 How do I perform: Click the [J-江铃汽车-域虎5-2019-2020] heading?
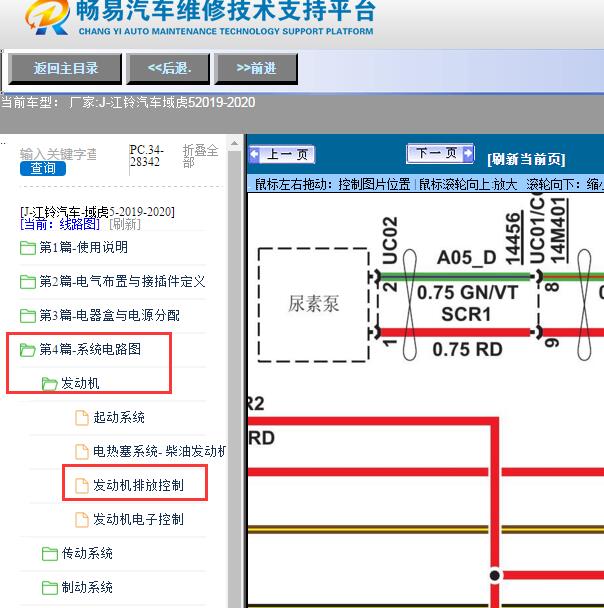(x=97, y=212)
